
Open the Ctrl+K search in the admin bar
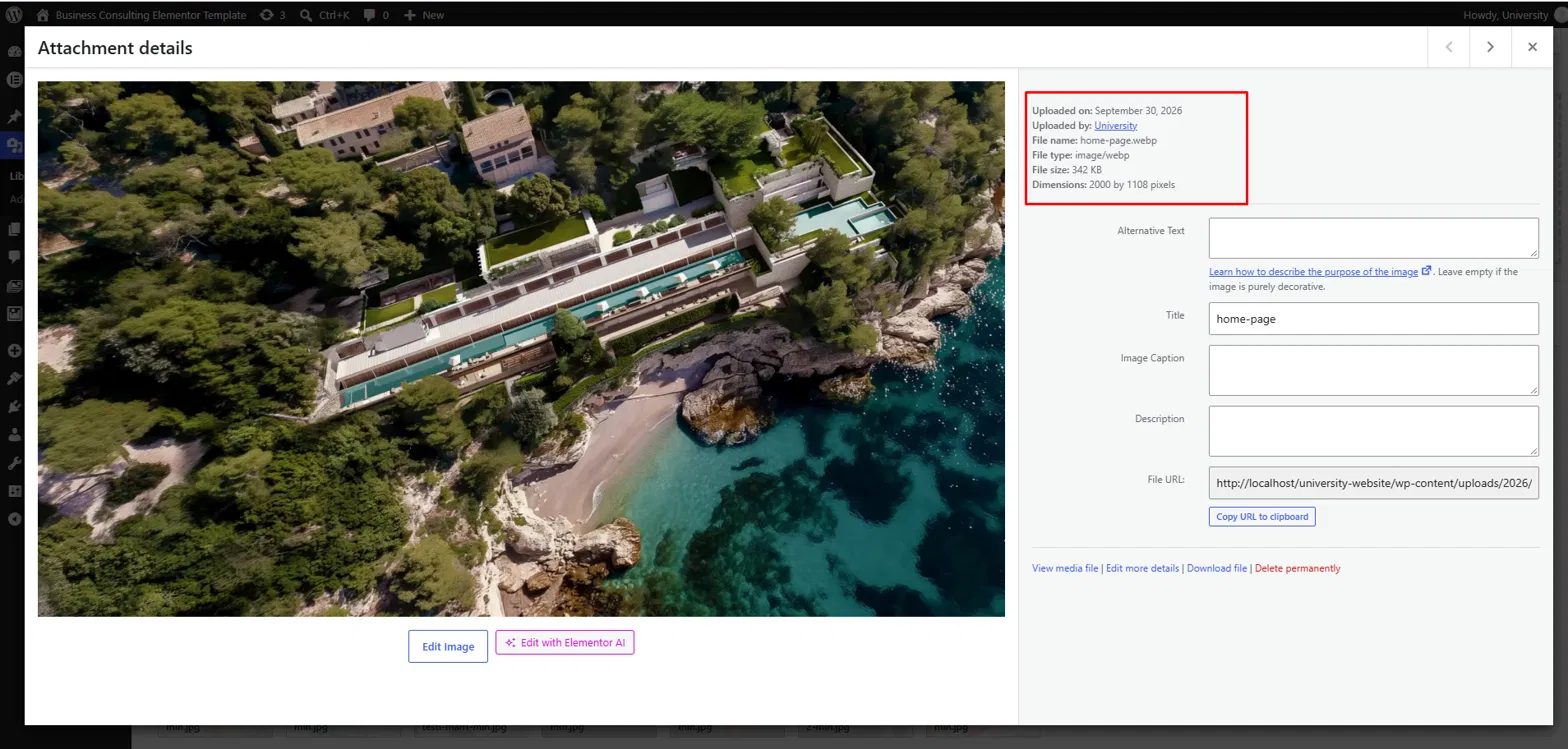[325, 15]
